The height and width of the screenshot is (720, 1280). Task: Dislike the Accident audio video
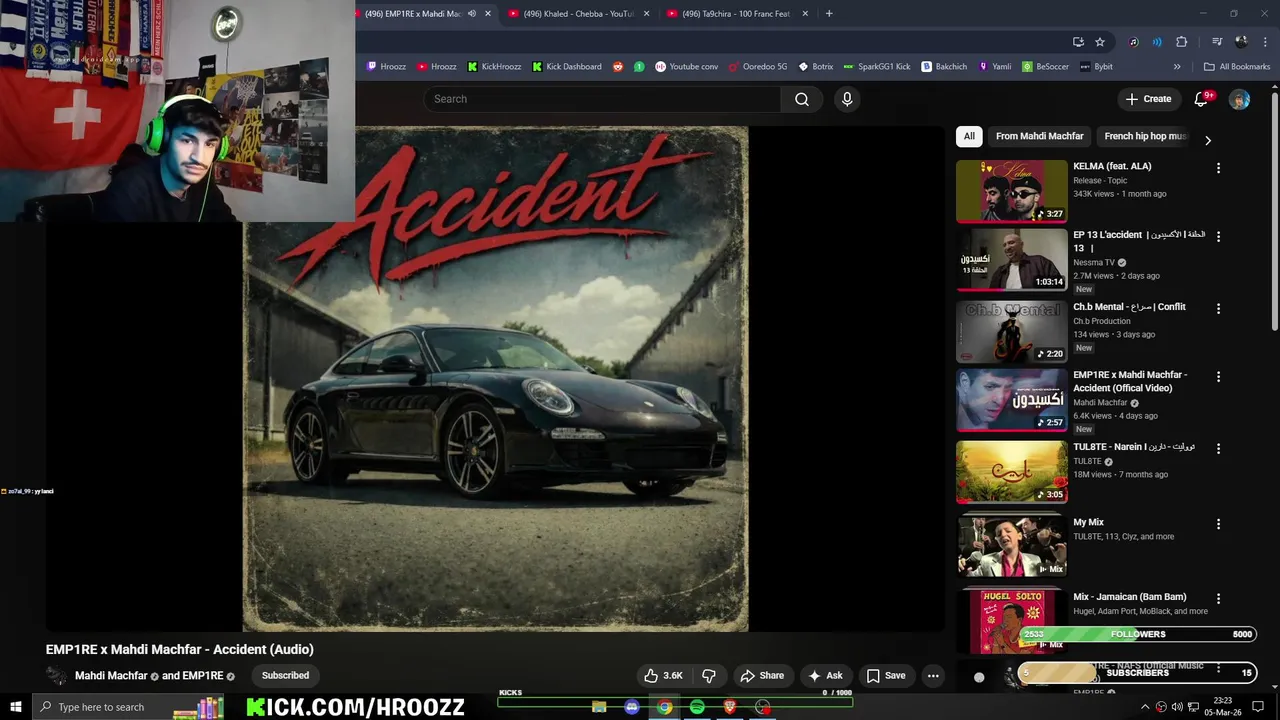709,675
